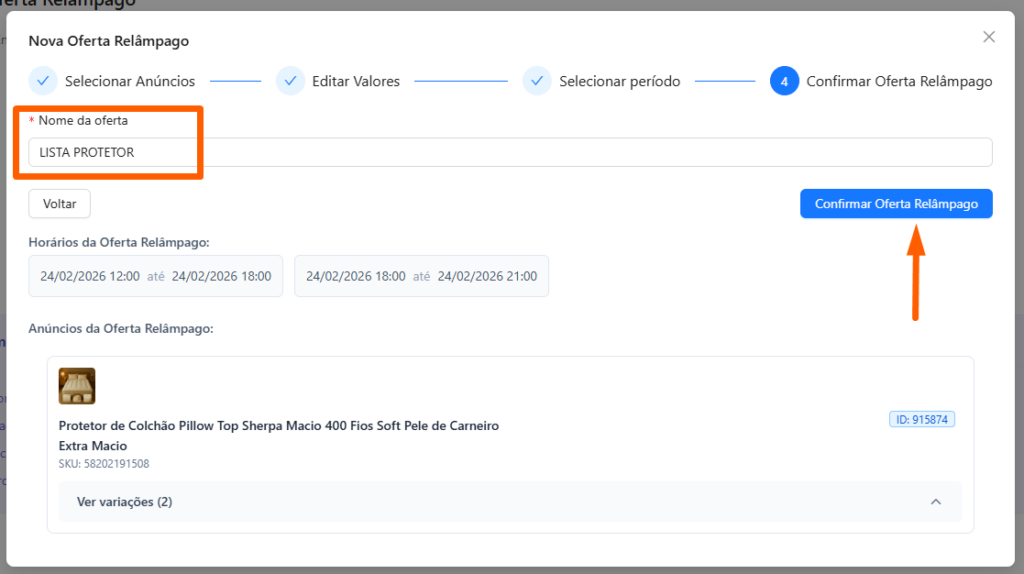
Task: Click the checkmark icon for Selecionar Anúncios
Action: (43, 81)
